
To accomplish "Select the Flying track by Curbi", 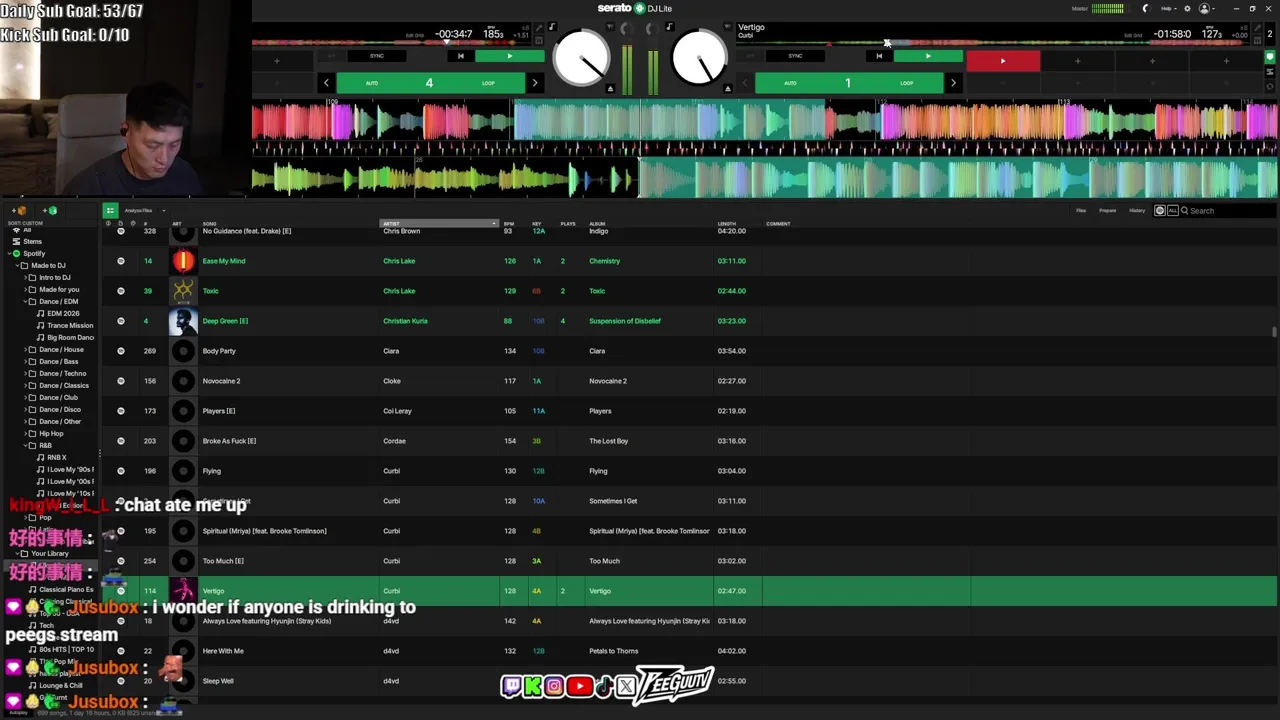I will point(689,471).
